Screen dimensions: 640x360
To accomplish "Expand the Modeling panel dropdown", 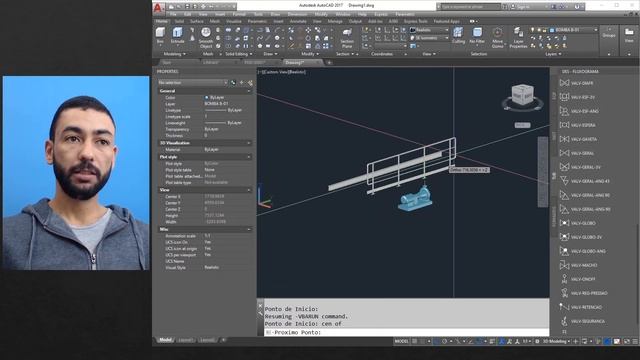I will pos(174,54).
